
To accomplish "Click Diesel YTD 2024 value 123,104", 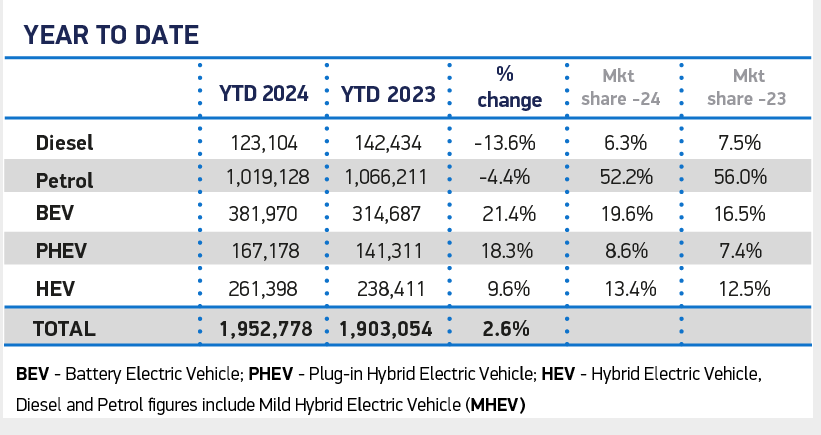I will click(264, 143).
